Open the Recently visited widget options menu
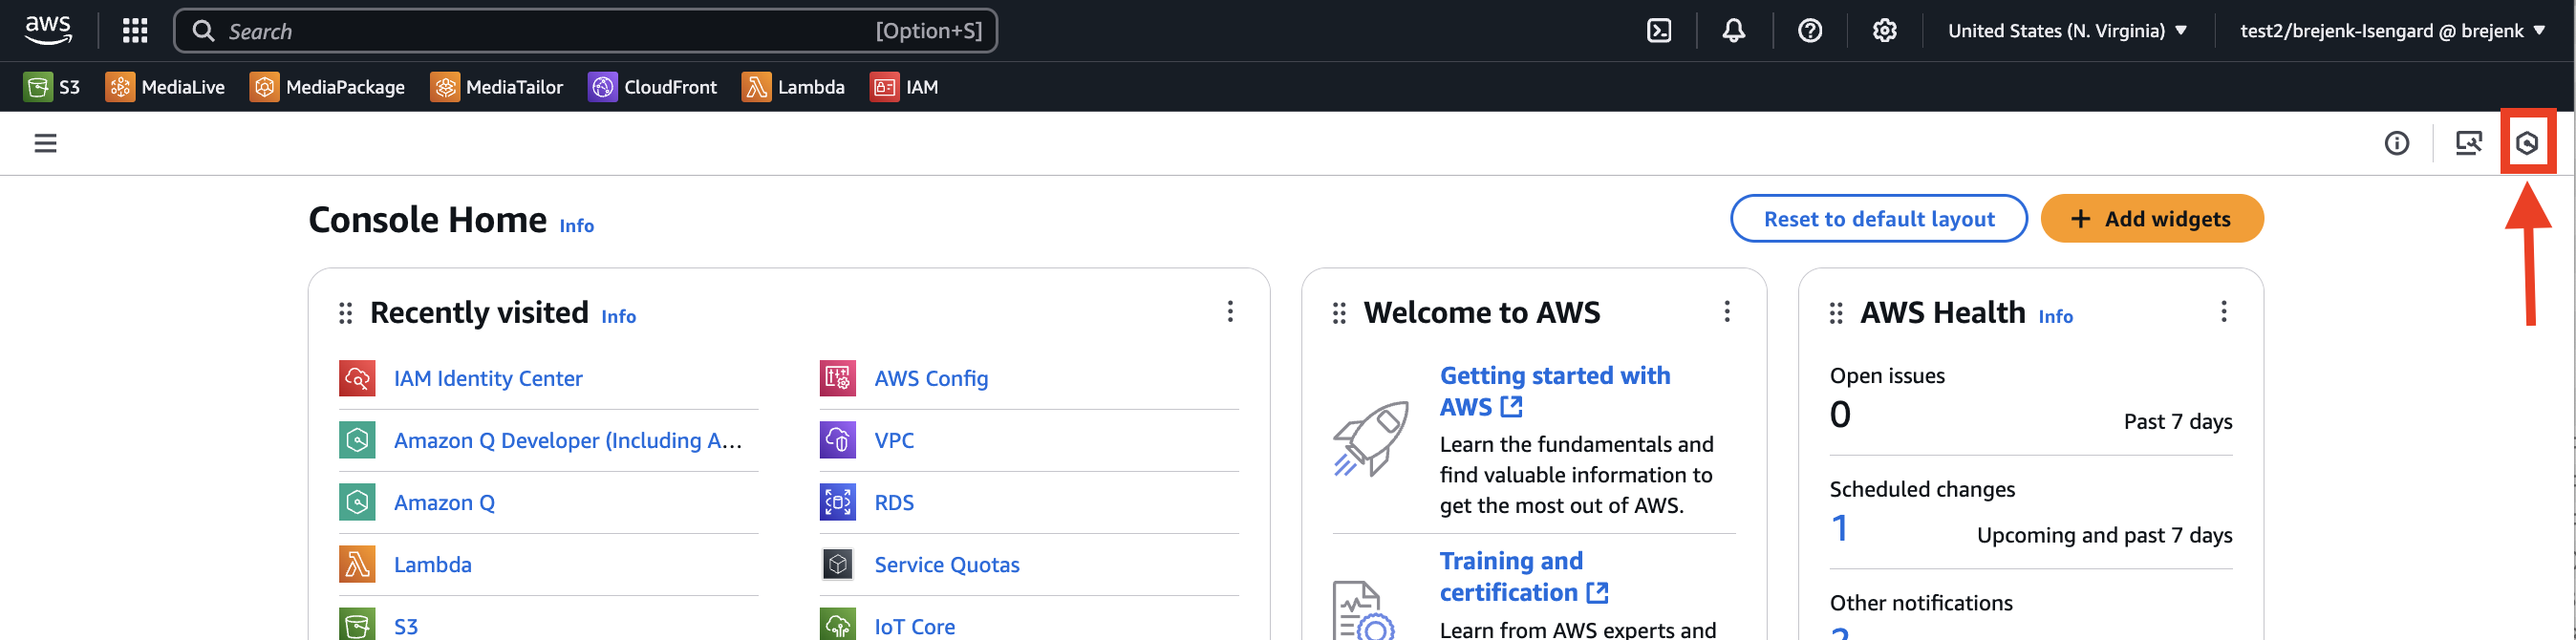 tap(1230, 312)
